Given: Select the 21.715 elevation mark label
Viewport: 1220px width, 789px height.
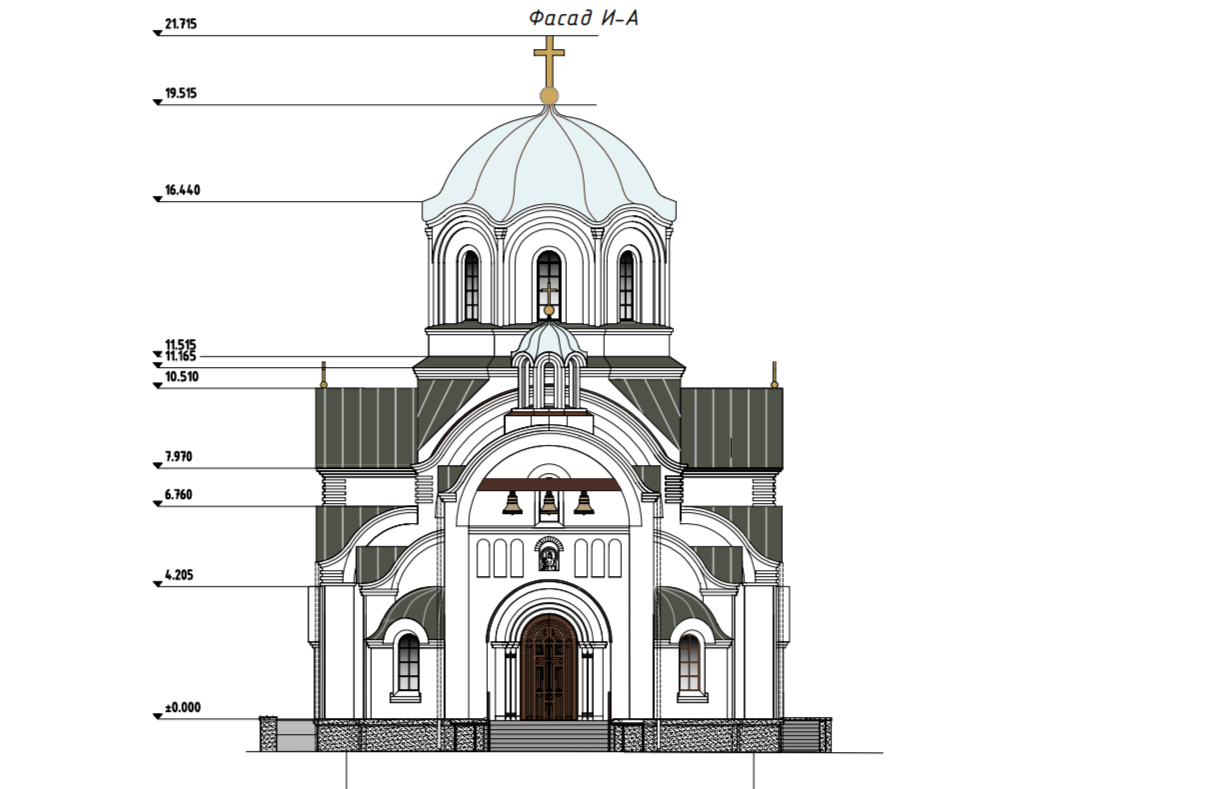Looking at the screenshot, I should 181,25.
